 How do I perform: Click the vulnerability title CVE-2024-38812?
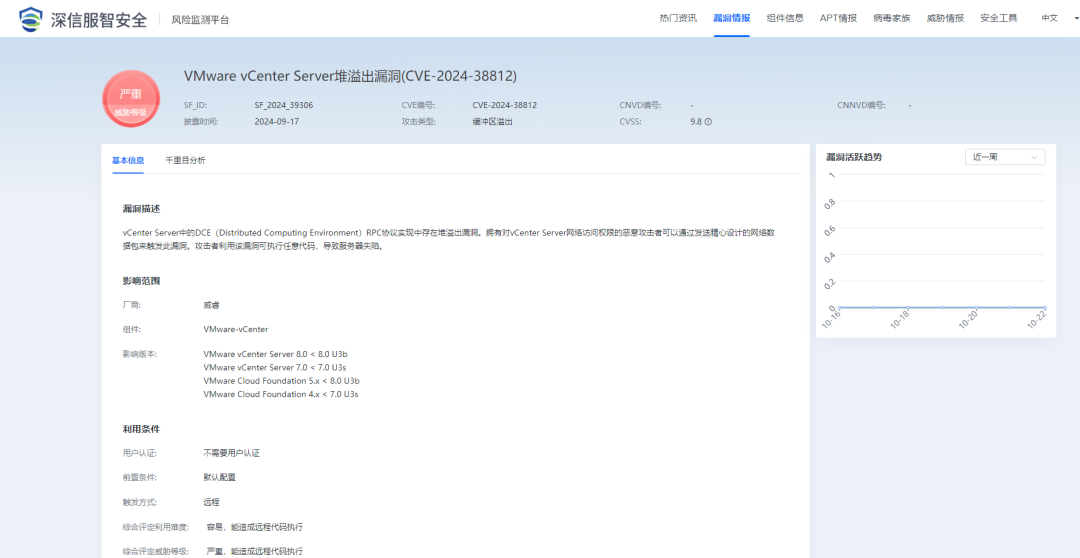click(350, 76)
